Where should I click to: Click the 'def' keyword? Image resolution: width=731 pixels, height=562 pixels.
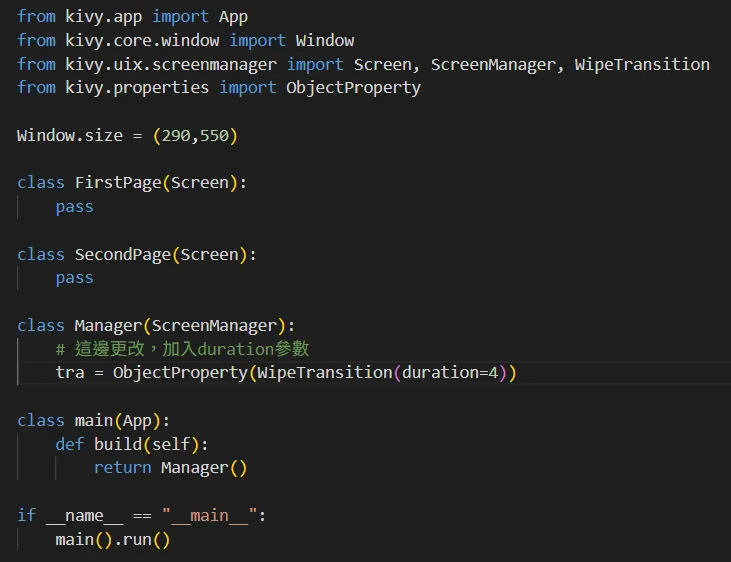pyautogui.click(x=70, y=444)
